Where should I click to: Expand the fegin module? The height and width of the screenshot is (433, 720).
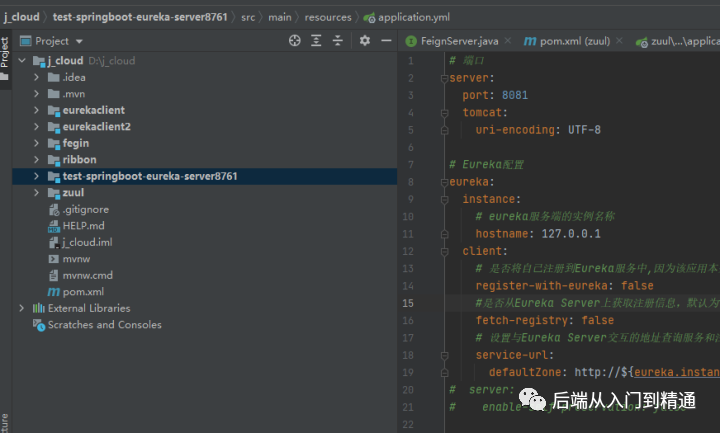(36, 143)
